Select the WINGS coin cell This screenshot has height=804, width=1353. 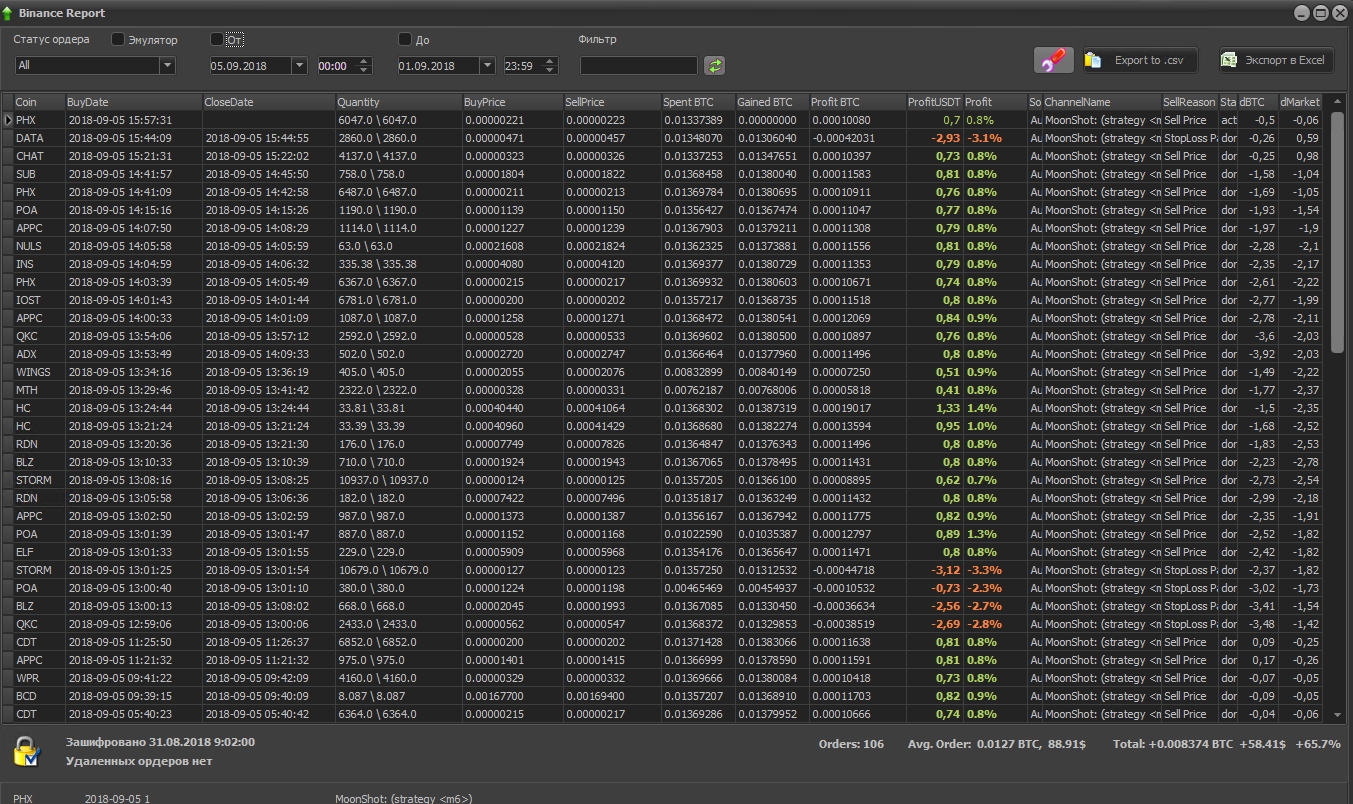[x=39, y=372]
